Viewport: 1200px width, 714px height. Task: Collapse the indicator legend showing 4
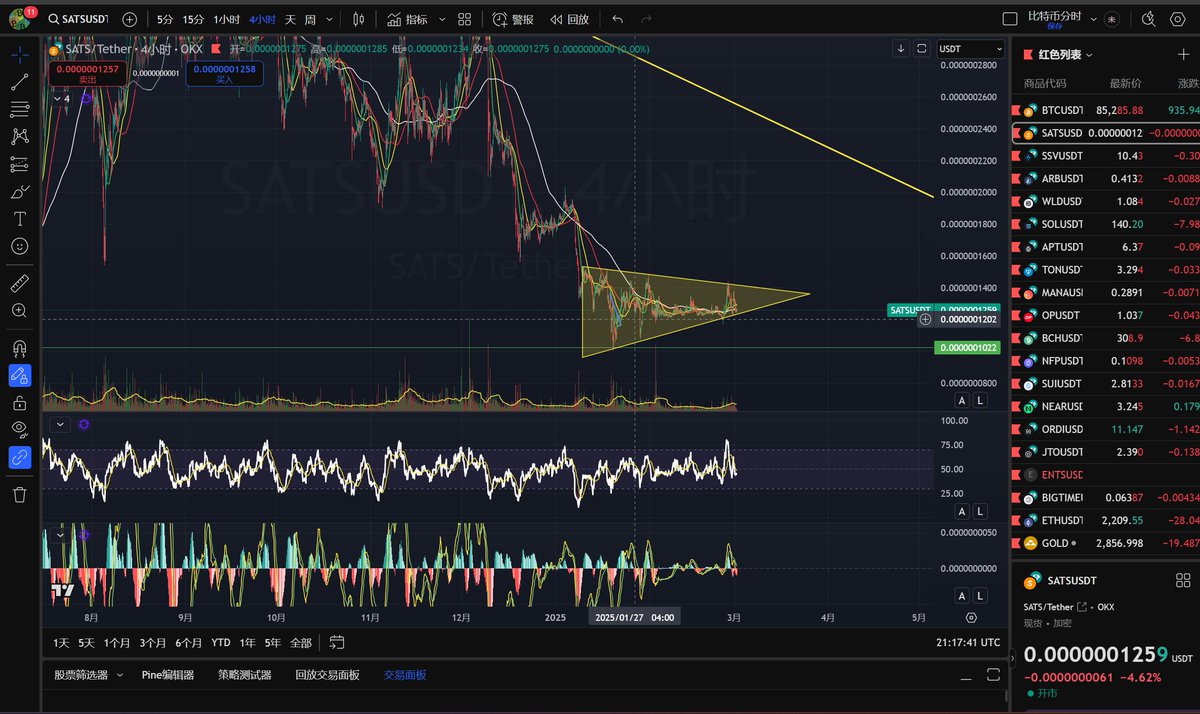pos(60,98)
